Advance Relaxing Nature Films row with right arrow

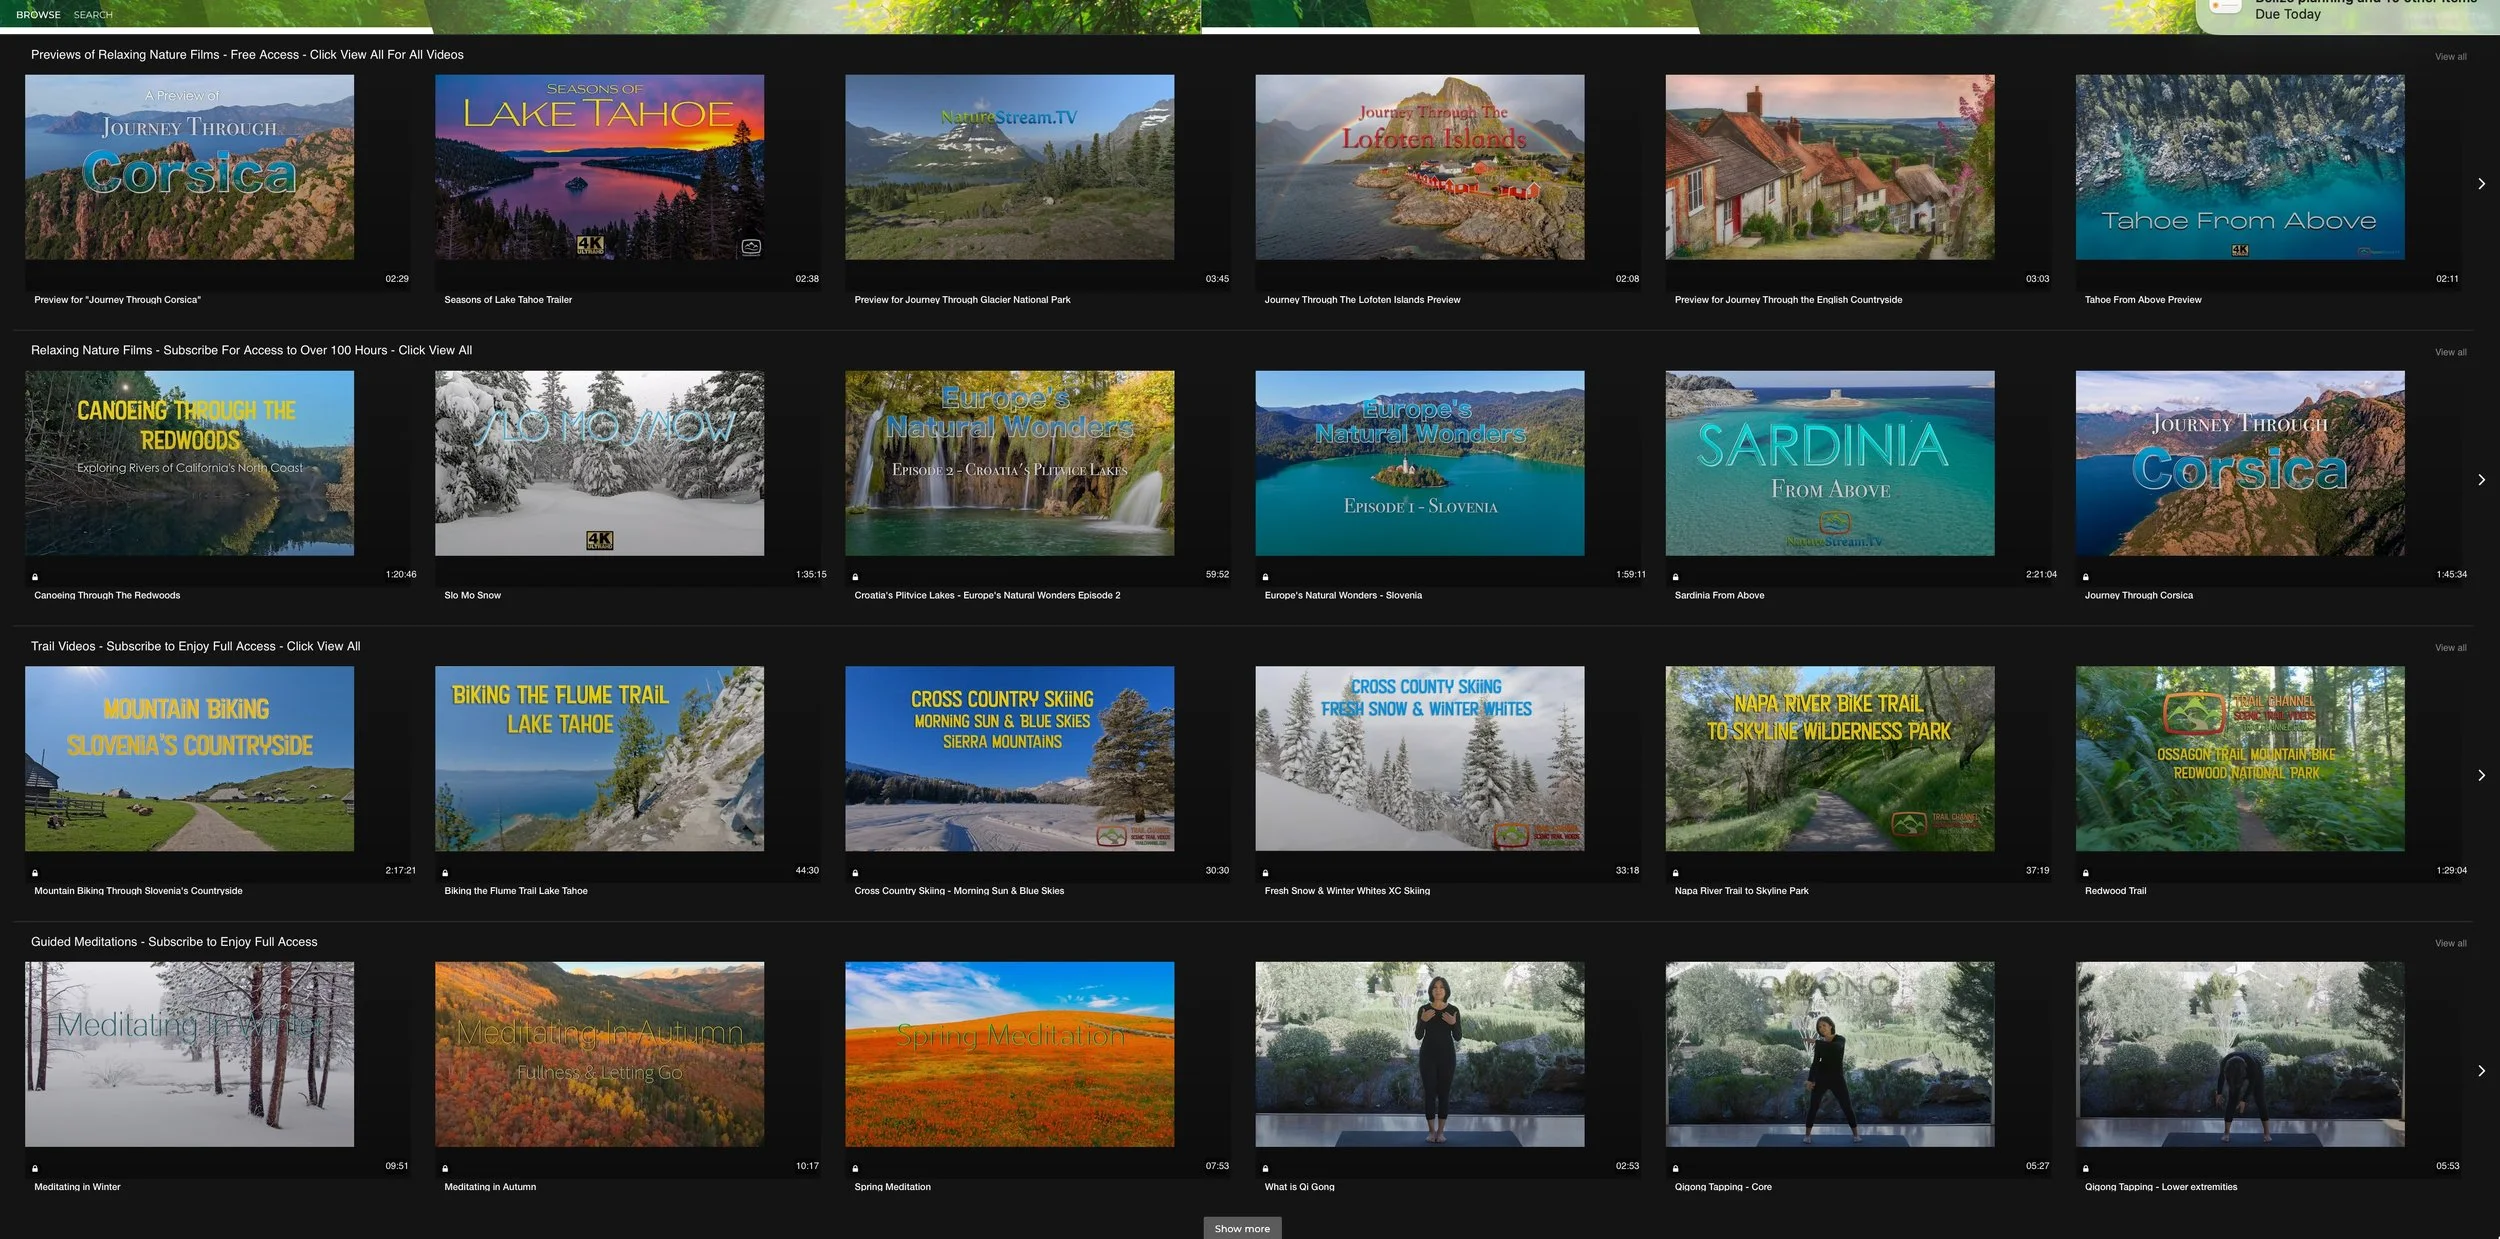(x=2481, y=480)
